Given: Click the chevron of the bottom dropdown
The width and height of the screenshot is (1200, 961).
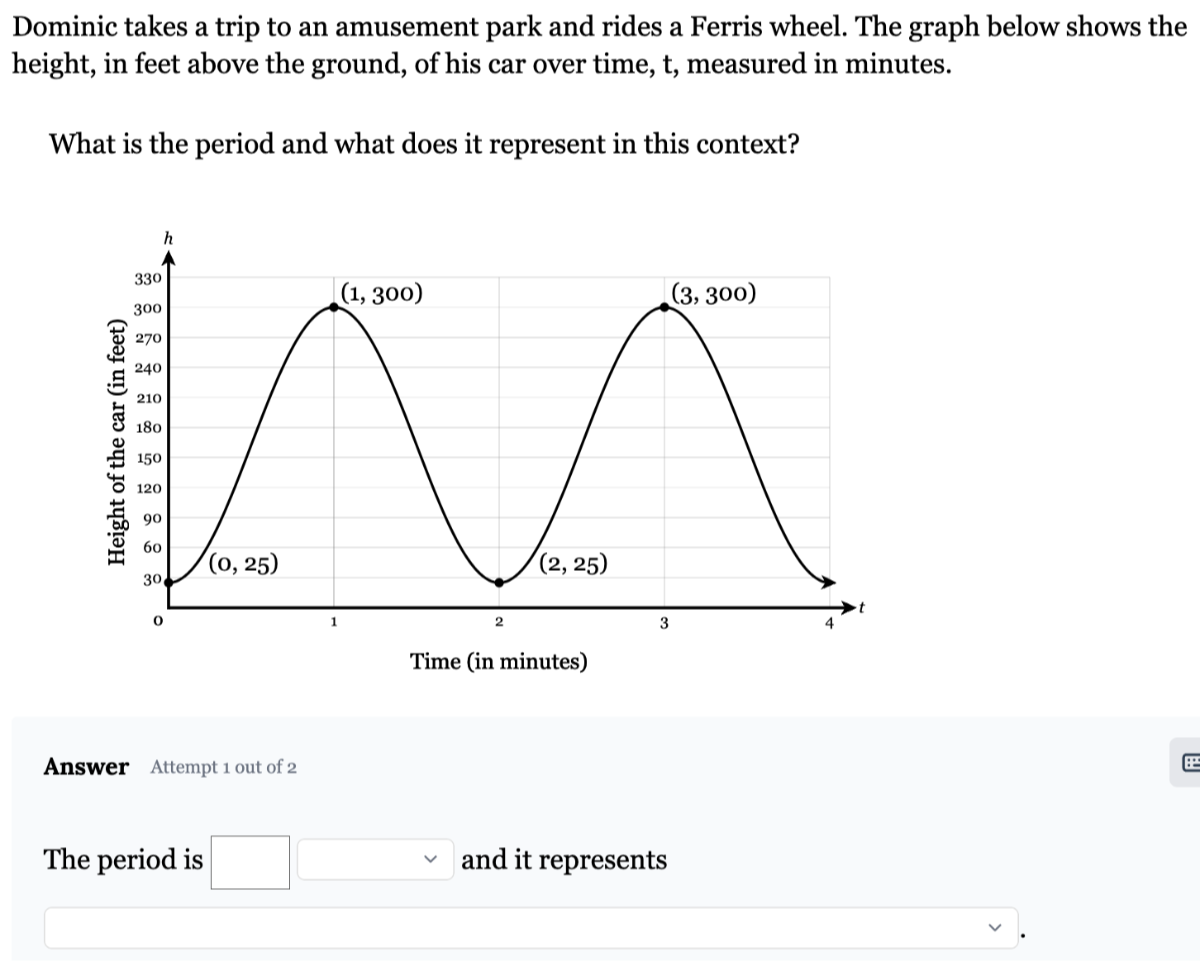Looking at the screenshot, I should pos(994,928).
